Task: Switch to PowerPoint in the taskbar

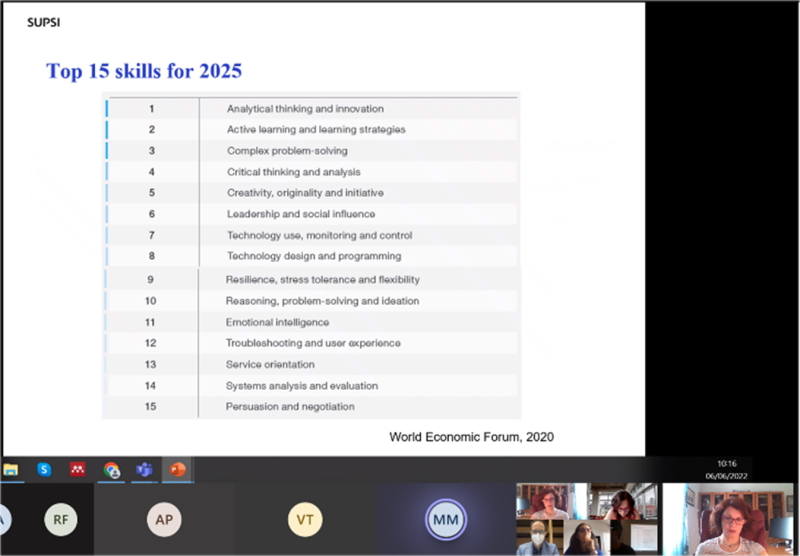Action: [x=177, y=470]
